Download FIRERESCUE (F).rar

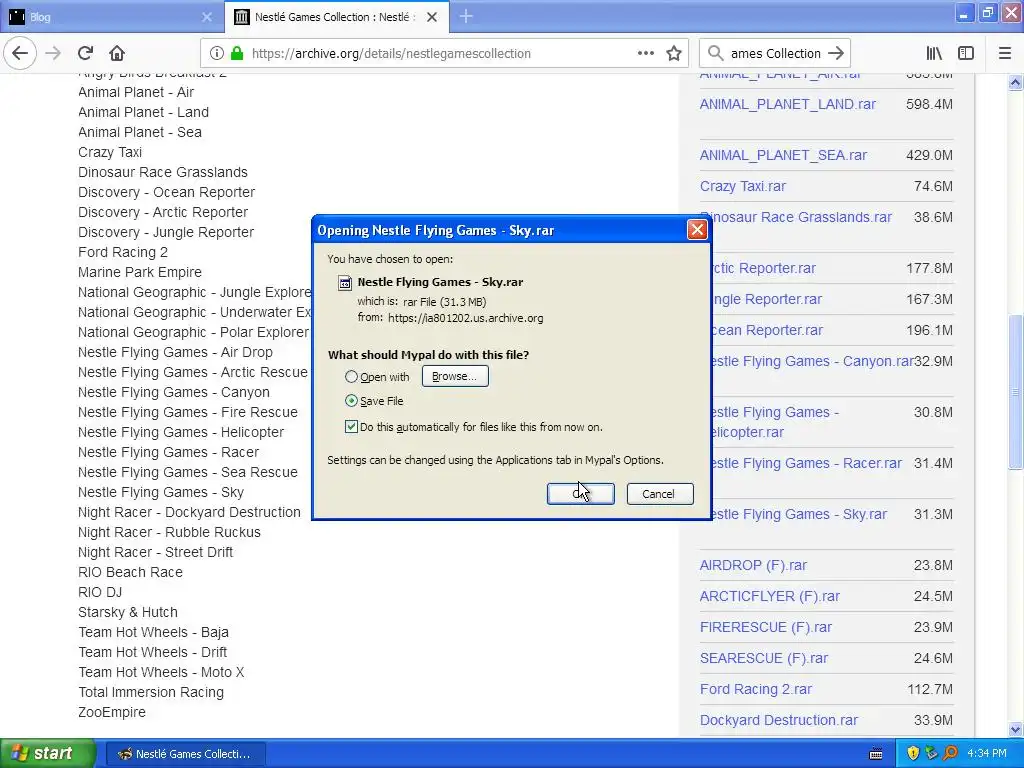[765, 627]
